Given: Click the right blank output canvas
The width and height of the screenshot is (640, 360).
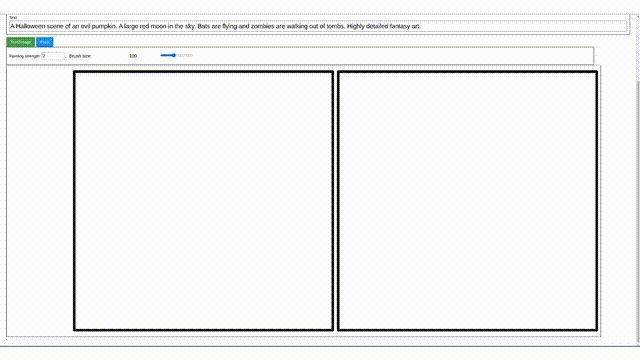Looking at the screenshot, I should 467,200.
